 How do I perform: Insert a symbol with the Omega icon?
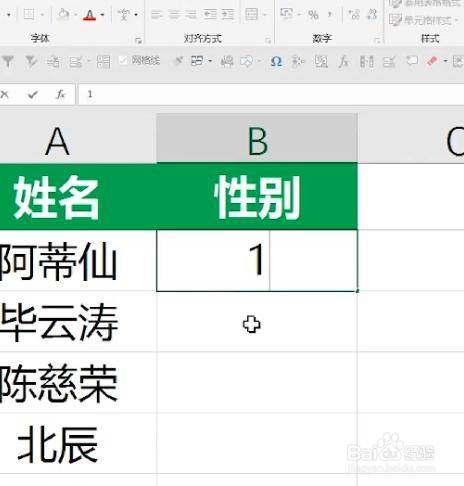tap(276, 62)
